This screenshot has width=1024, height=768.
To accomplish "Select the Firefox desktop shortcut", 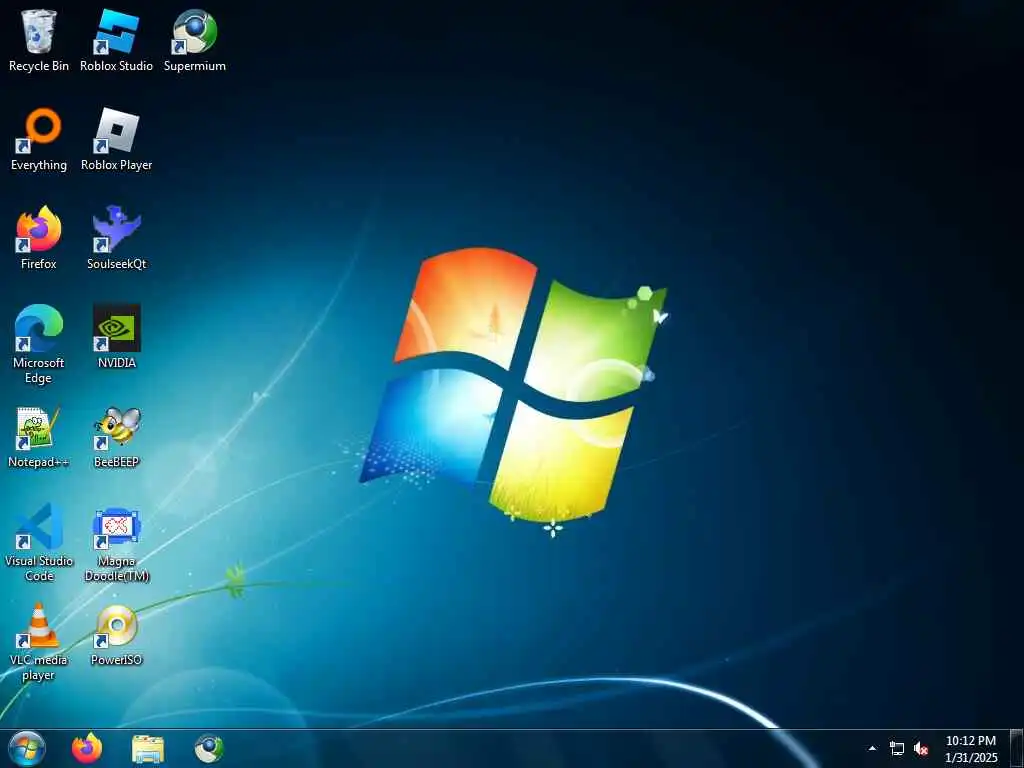I will coord(39,238).
